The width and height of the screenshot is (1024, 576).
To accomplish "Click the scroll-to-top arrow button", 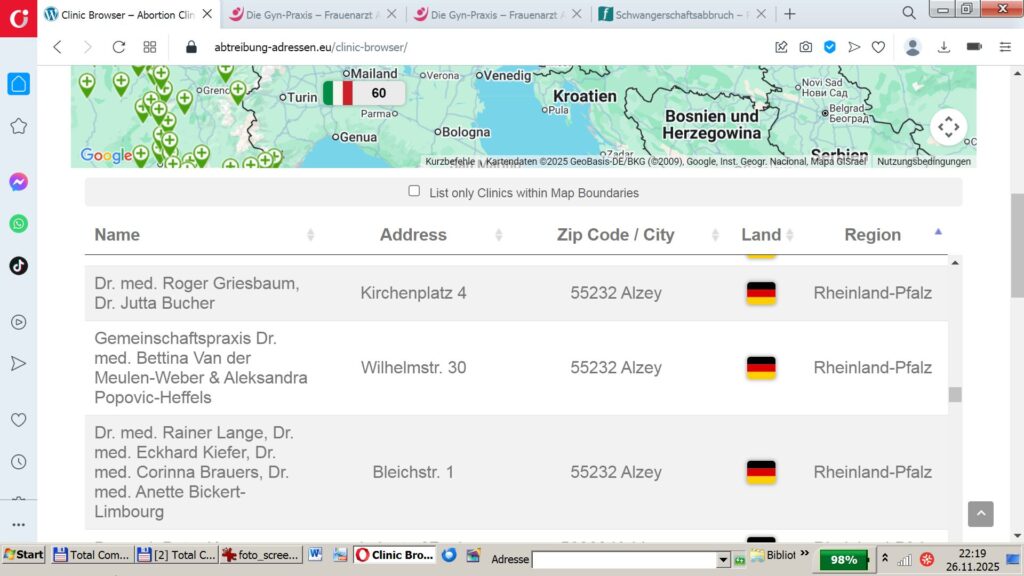I will coord(980,514).
